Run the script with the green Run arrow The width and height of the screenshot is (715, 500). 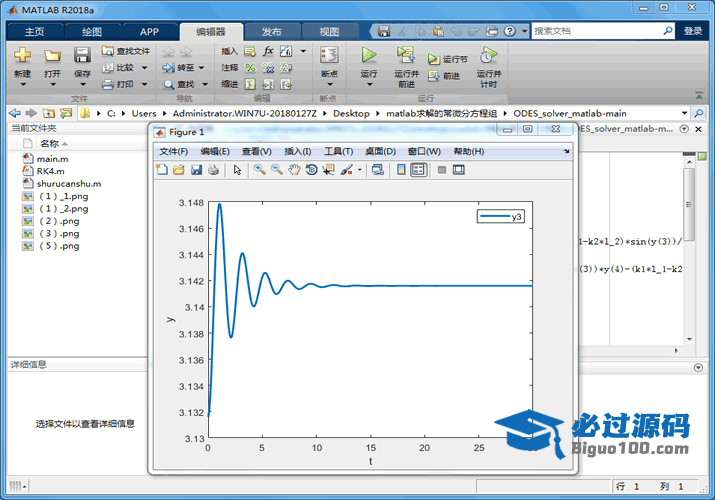[368, 55]
